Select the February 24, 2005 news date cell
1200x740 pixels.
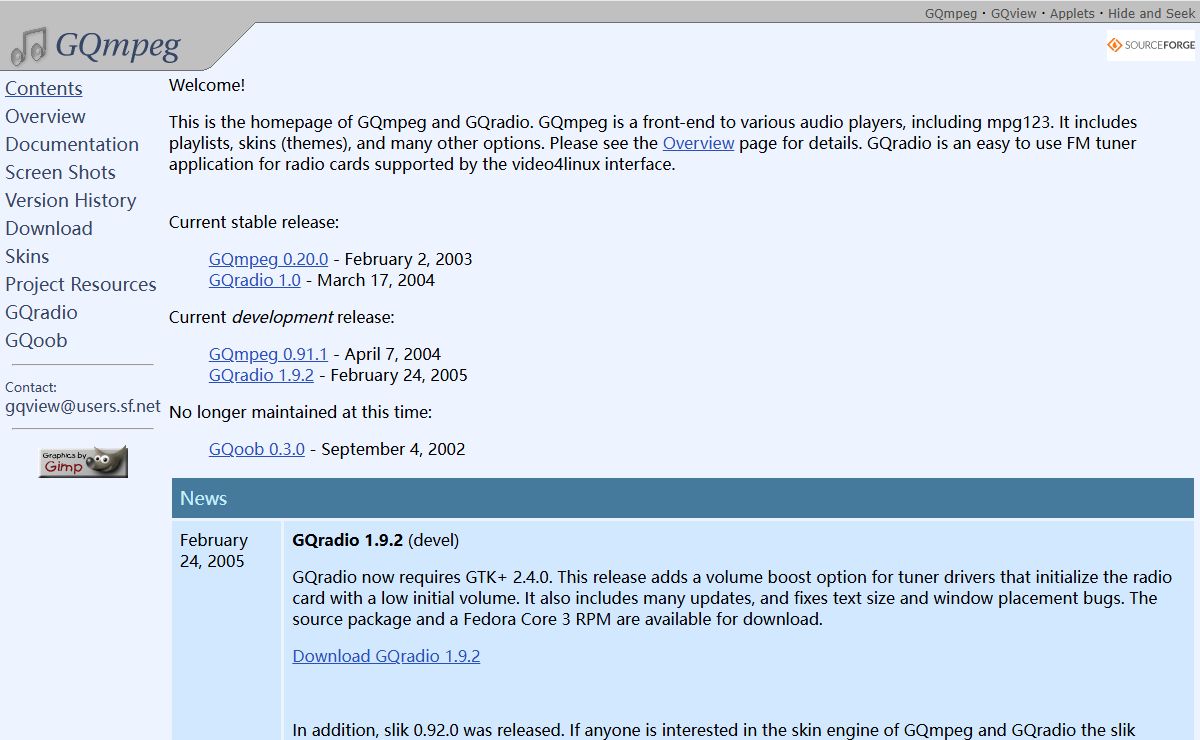coord(227,630)
